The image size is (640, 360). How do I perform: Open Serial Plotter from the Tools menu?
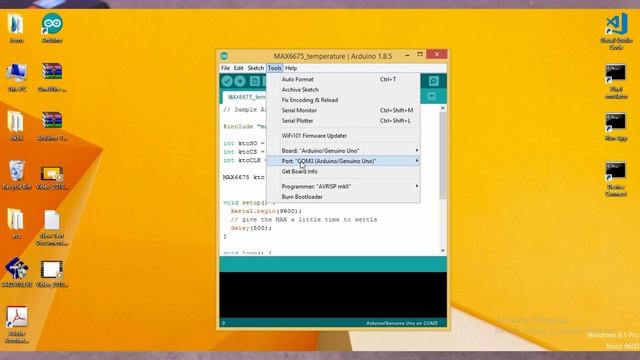tap(343, 120)
